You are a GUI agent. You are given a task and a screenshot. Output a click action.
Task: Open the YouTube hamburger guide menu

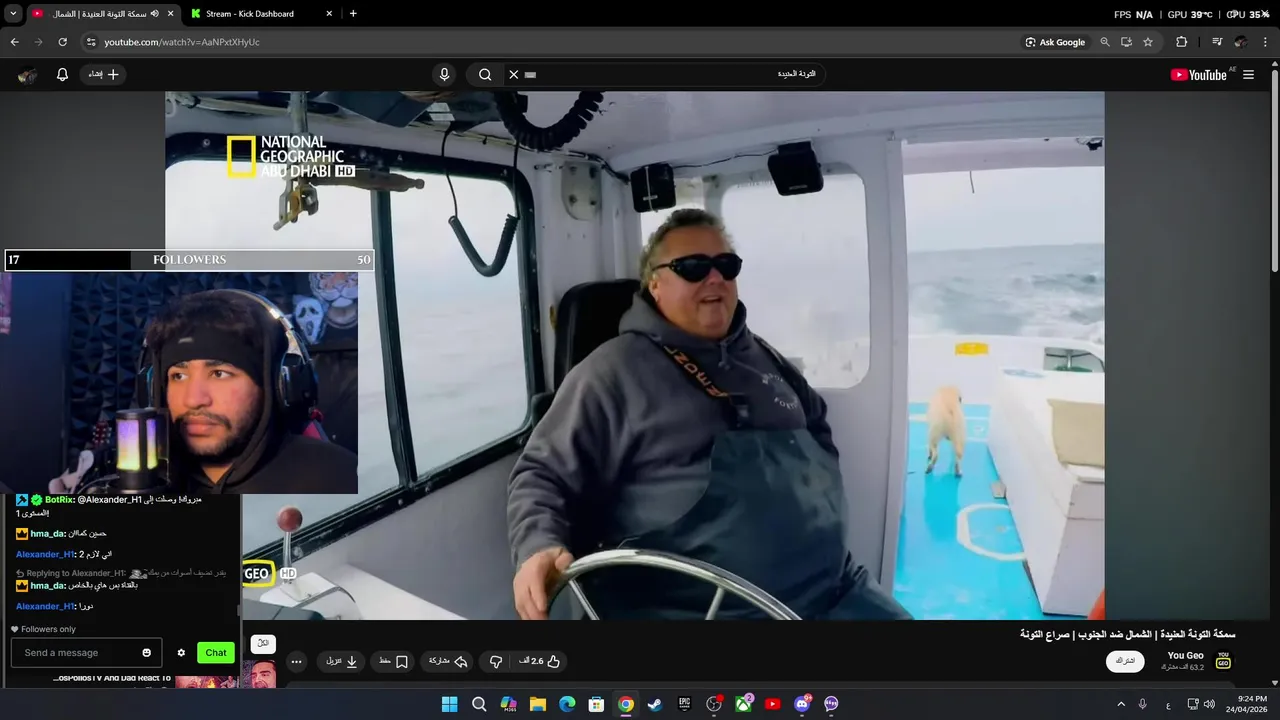pyautogui.click(x=1248, y=75)
